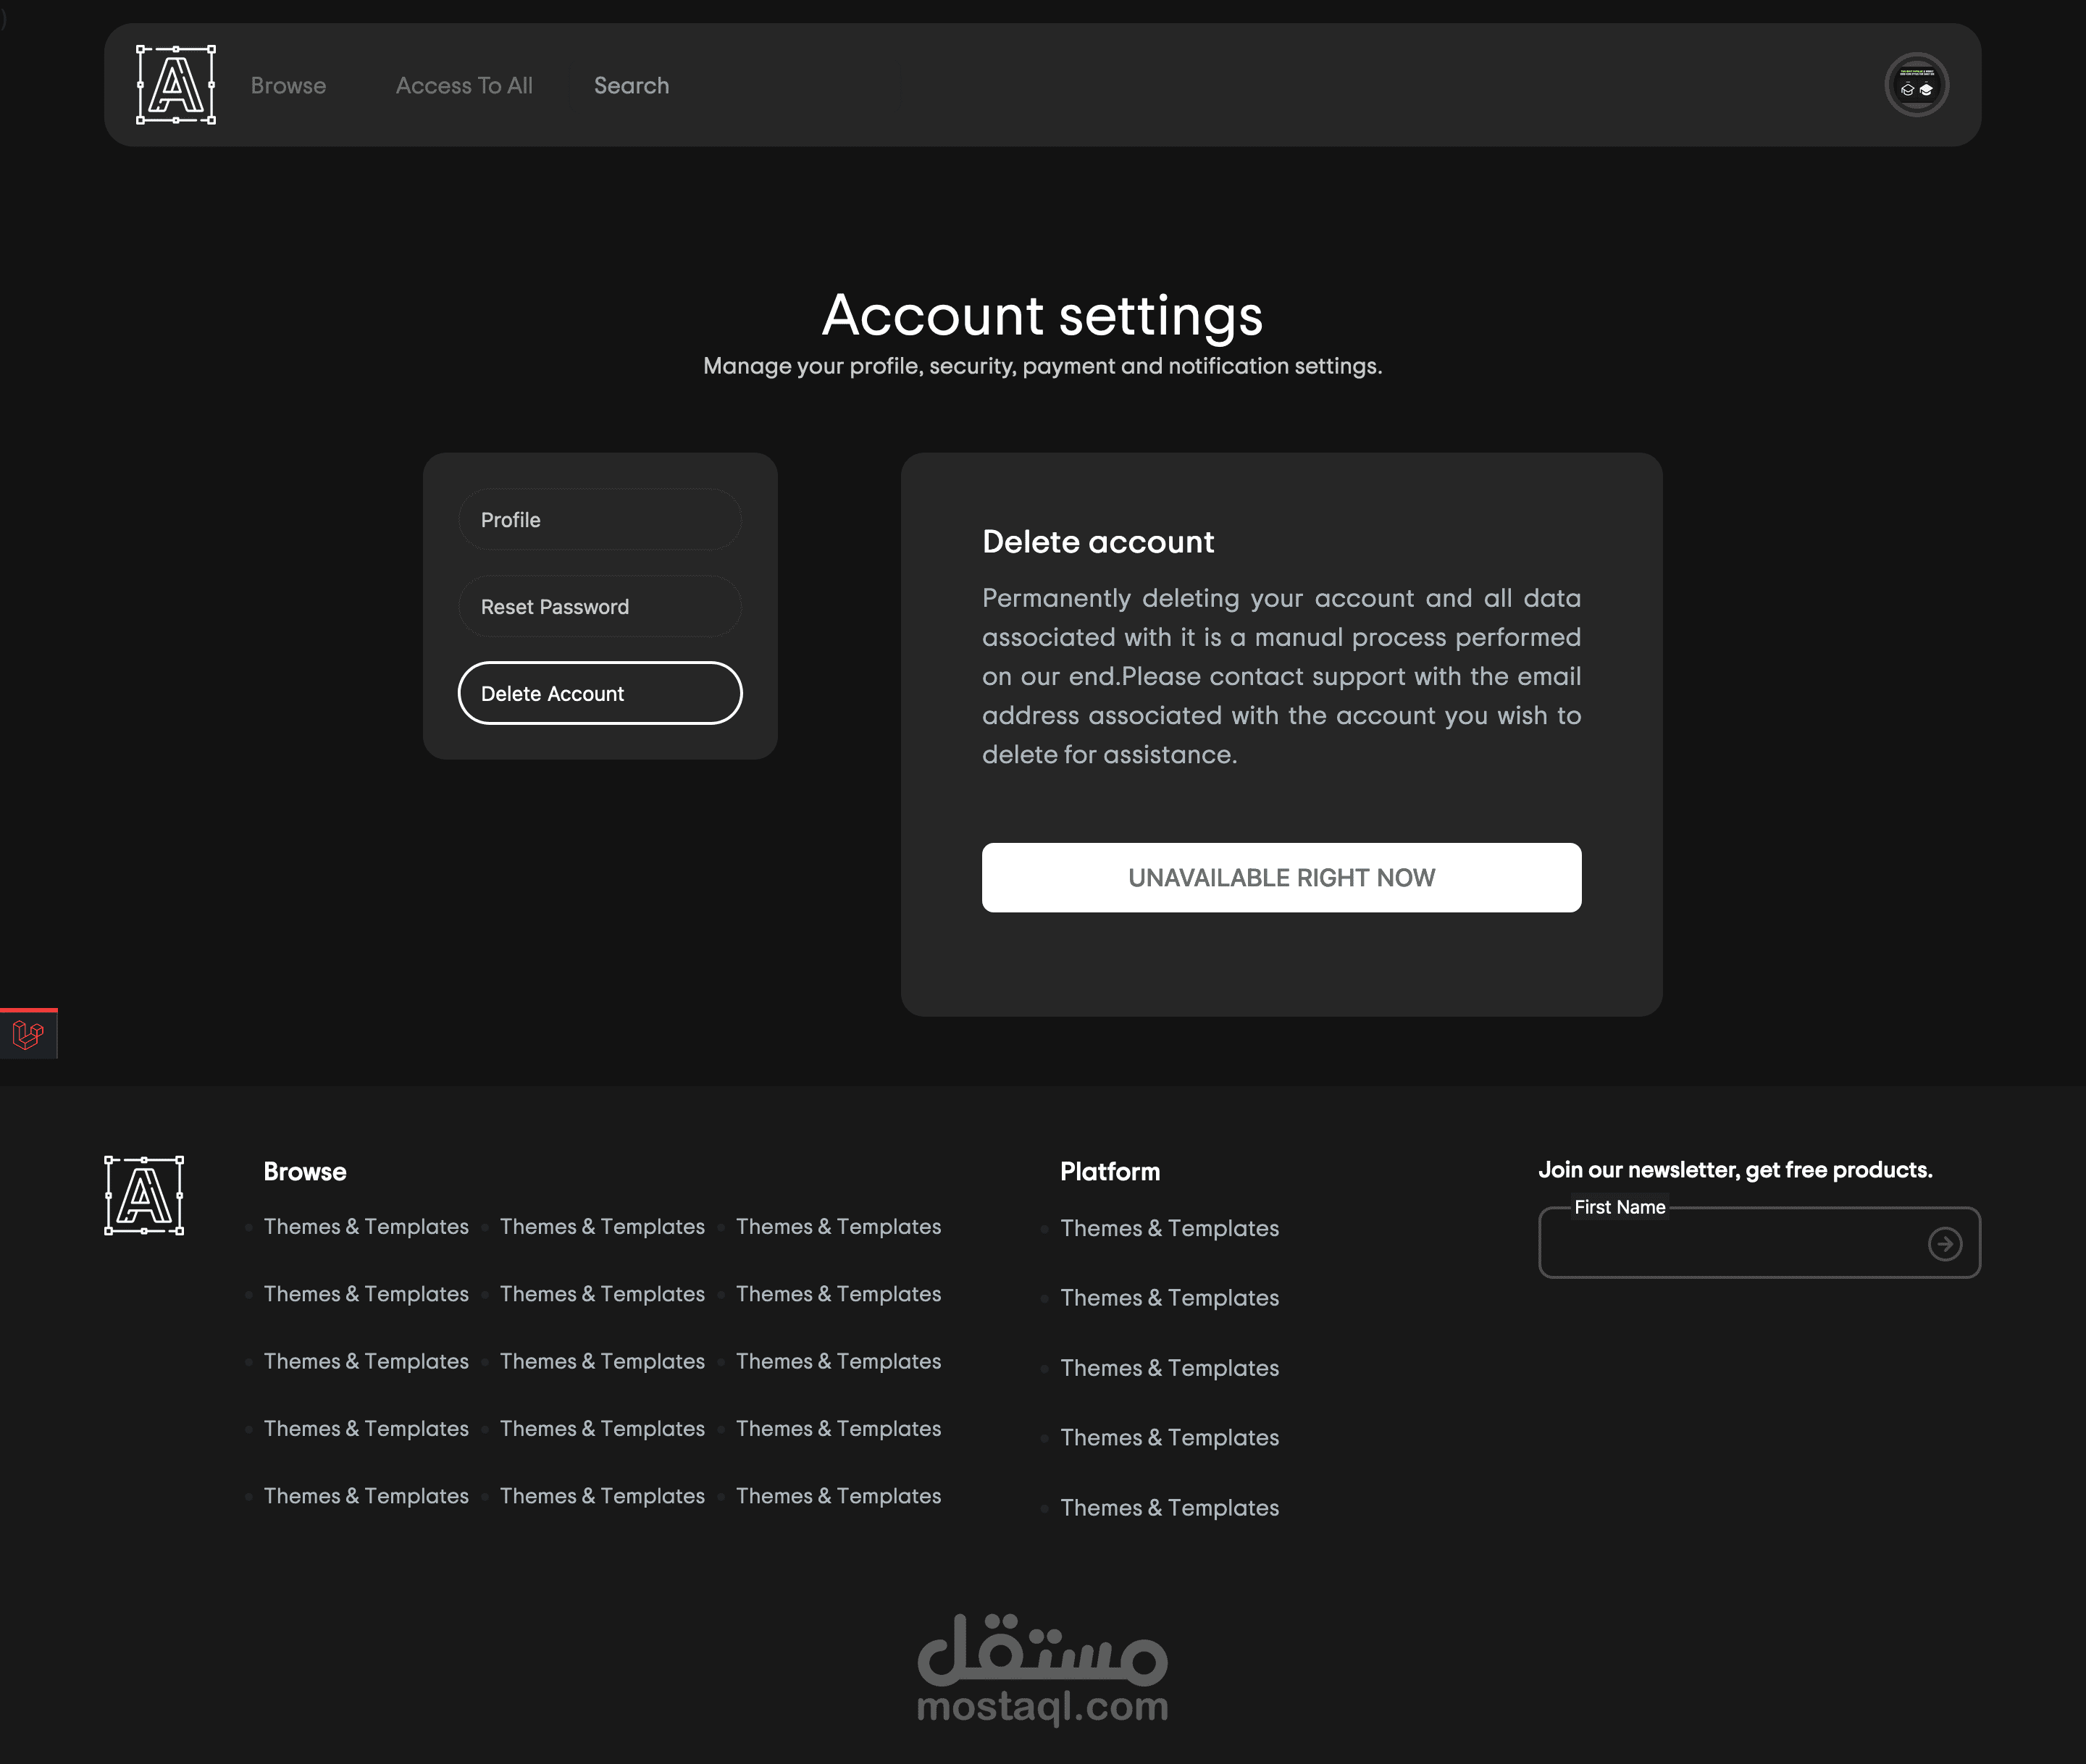
Task: Click the Browse footer heading
Action: pyautogui.click(x=305, y=1171)
